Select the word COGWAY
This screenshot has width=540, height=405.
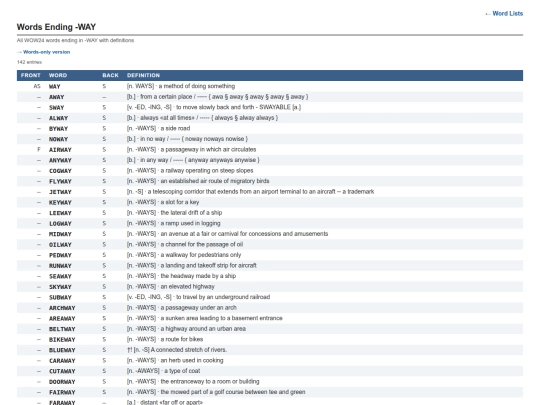pyautogui.click(x=60, y=171)
